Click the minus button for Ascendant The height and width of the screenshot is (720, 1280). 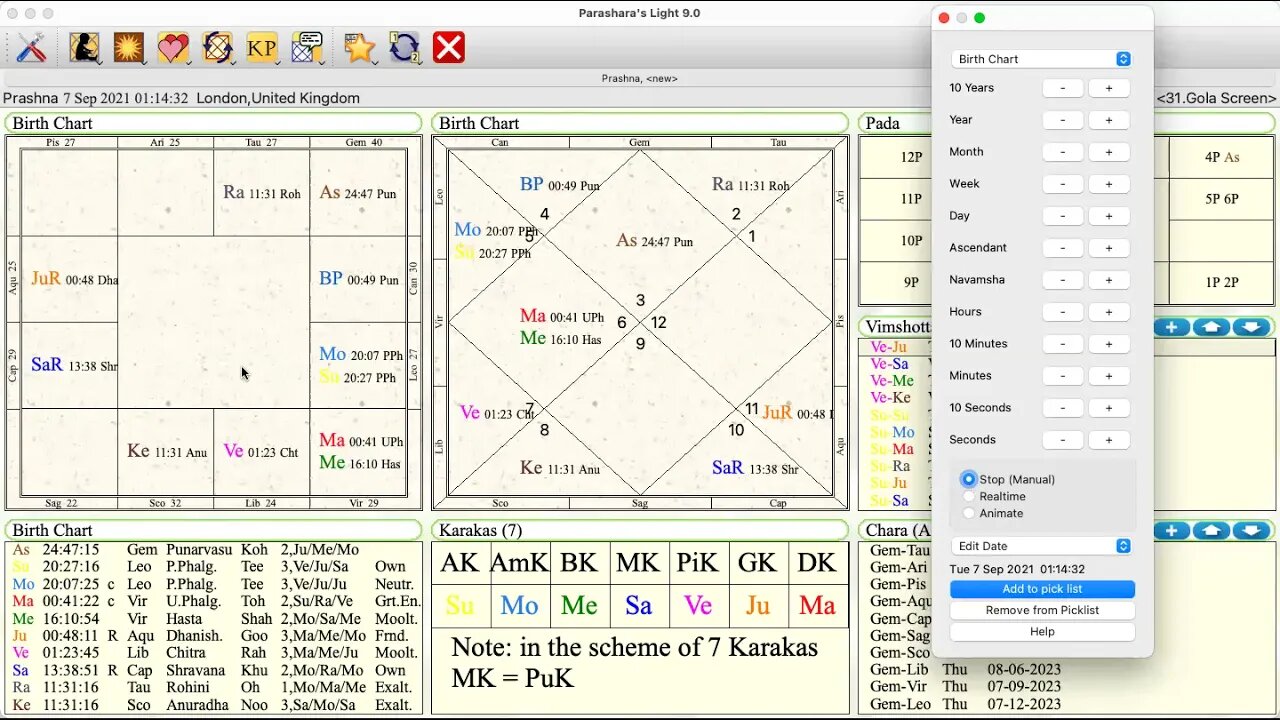[1063, 248]
